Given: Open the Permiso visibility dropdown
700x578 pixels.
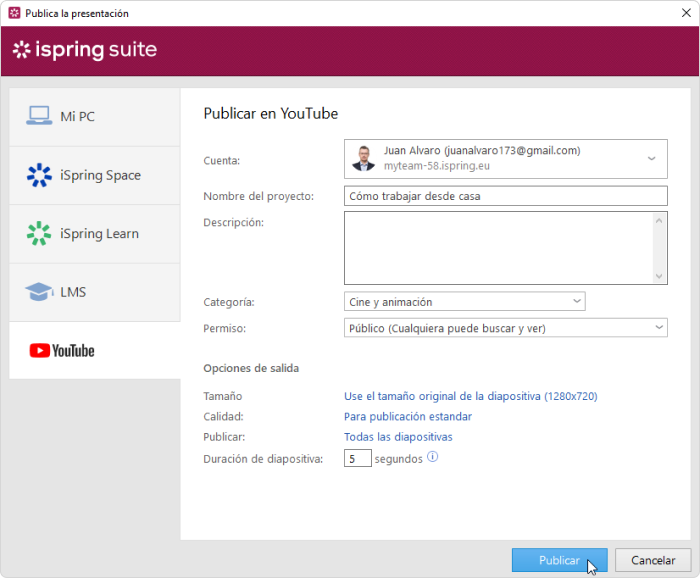Looking at the screenshot, I should [658, 327].
